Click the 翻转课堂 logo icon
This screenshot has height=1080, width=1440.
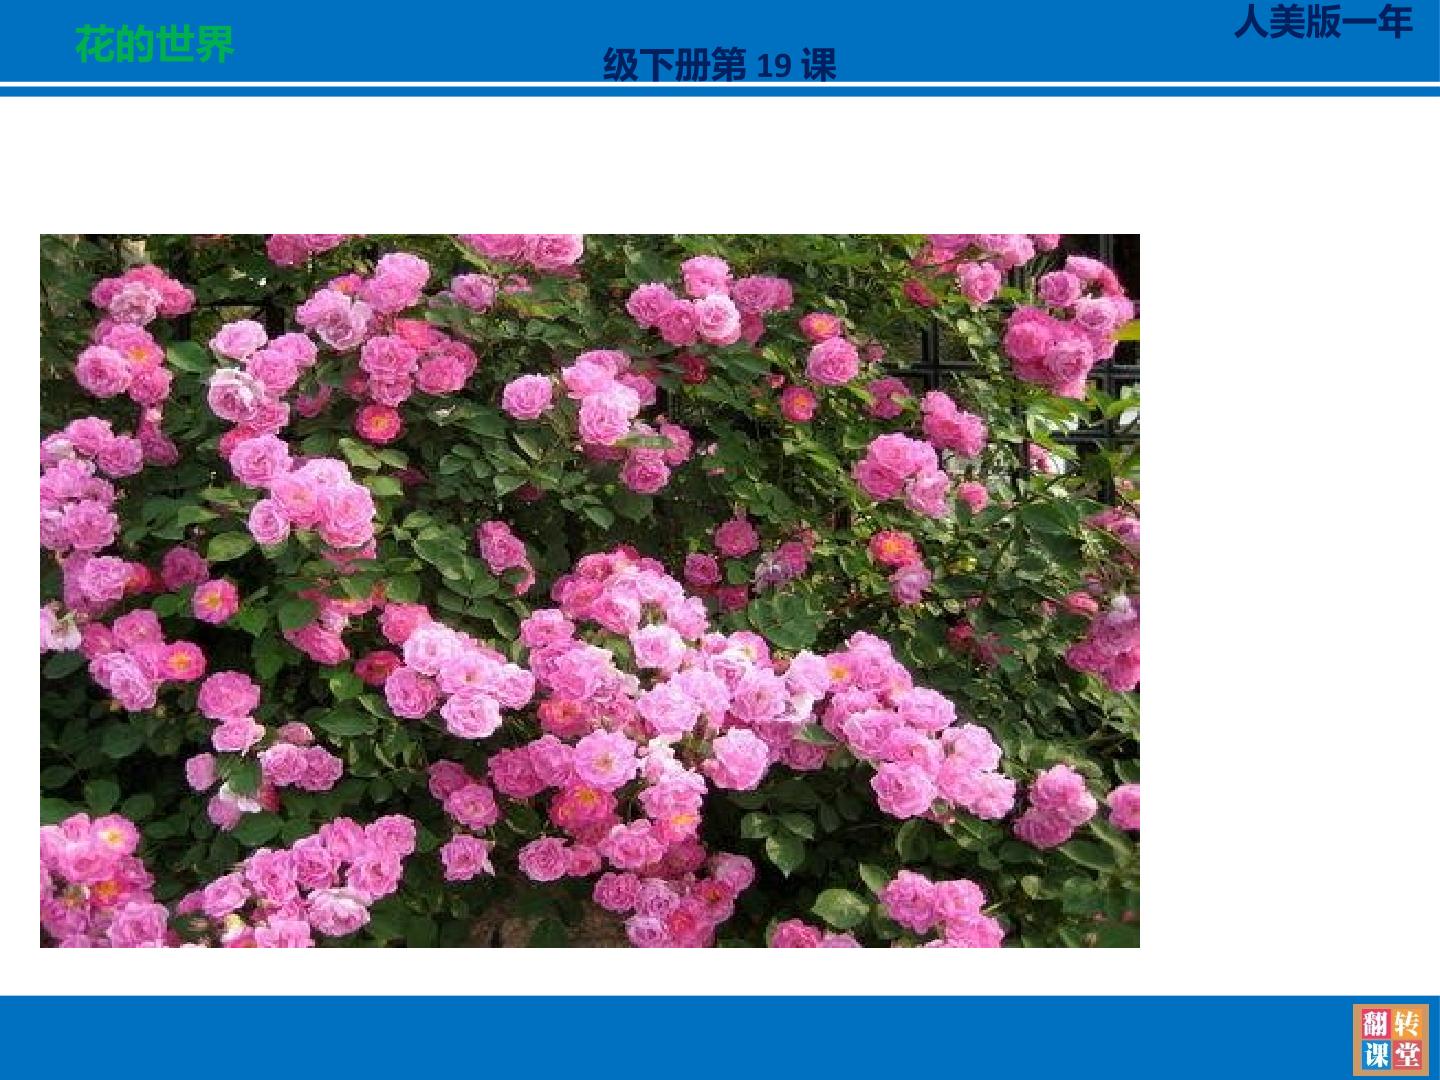click(x=1390, y=1039)
